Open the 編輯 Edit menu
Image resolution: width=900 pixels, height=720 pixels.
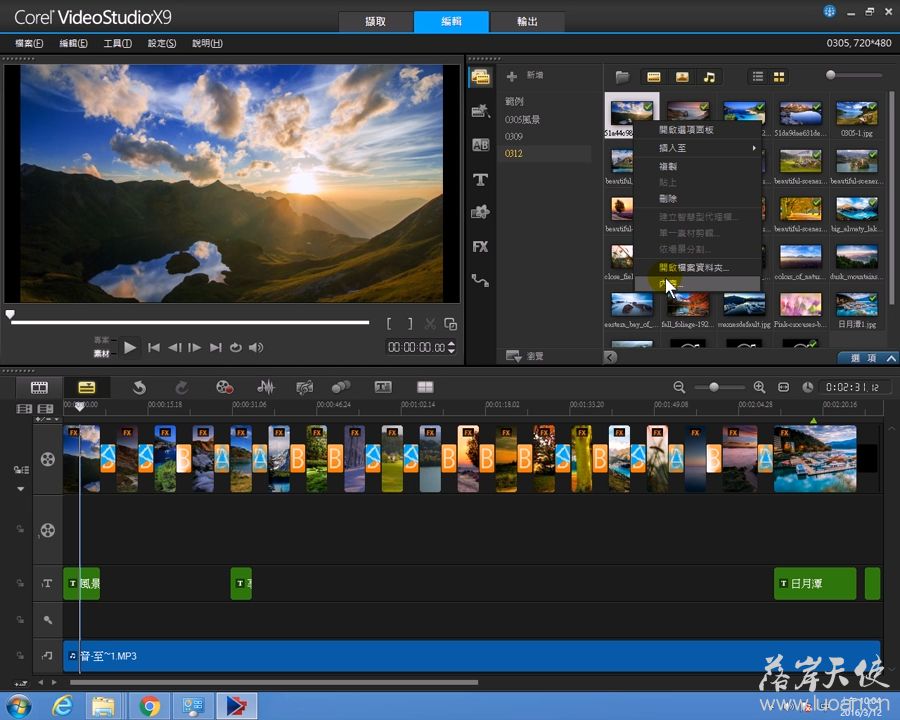coord(73,43)
